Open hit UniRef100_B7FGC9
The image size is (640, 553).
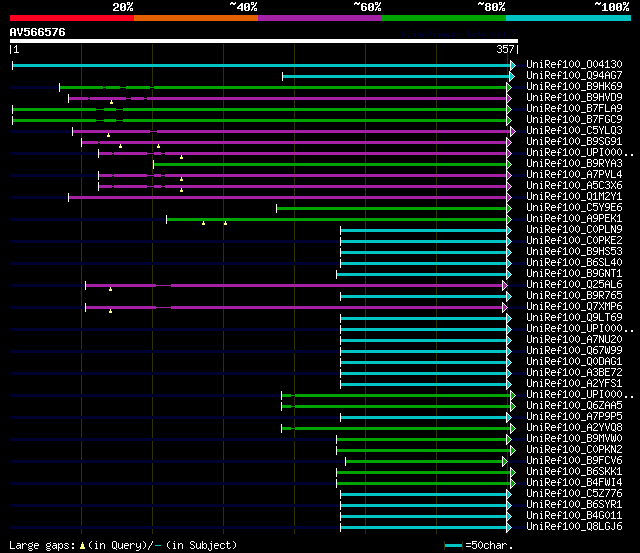(x=574, y=119)
